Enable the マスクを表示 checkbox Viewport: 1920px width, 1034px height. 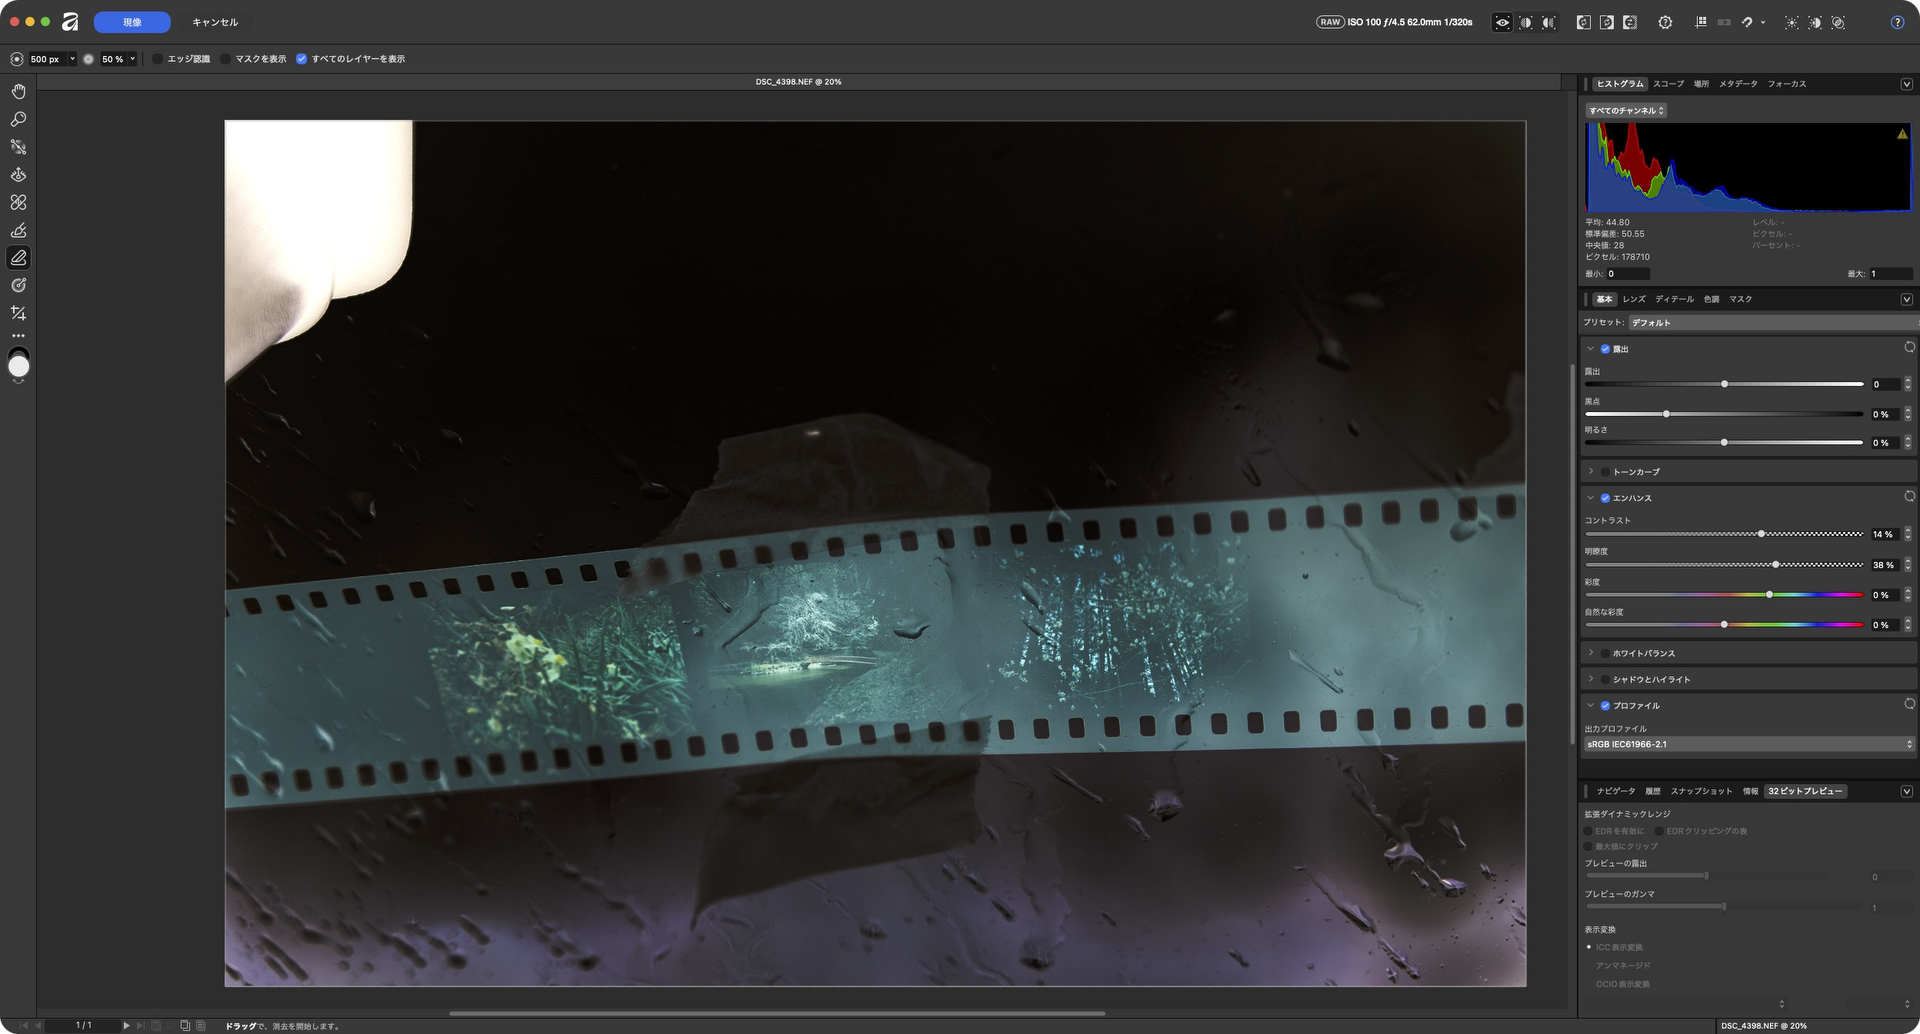point(225,59)
